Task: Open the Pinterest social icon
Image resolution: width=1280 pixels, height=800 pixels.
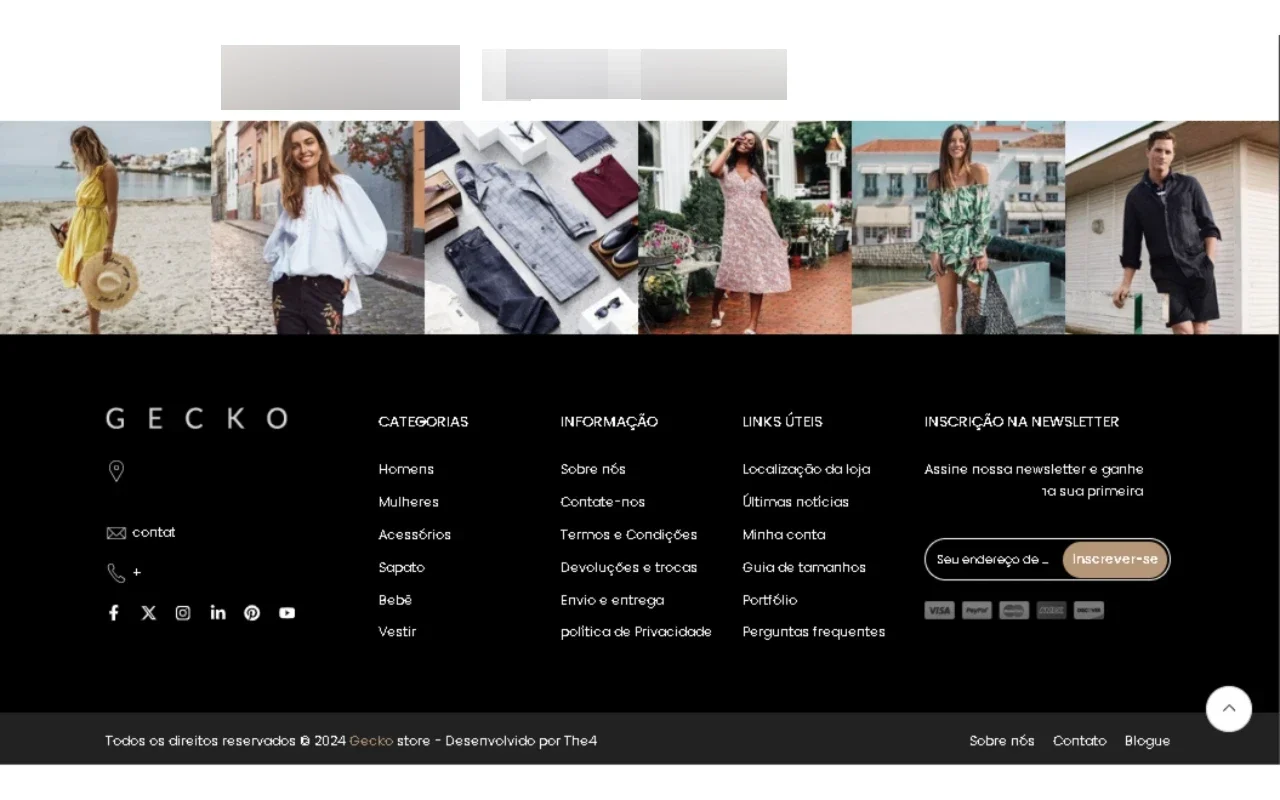Action: coord(252,613)
